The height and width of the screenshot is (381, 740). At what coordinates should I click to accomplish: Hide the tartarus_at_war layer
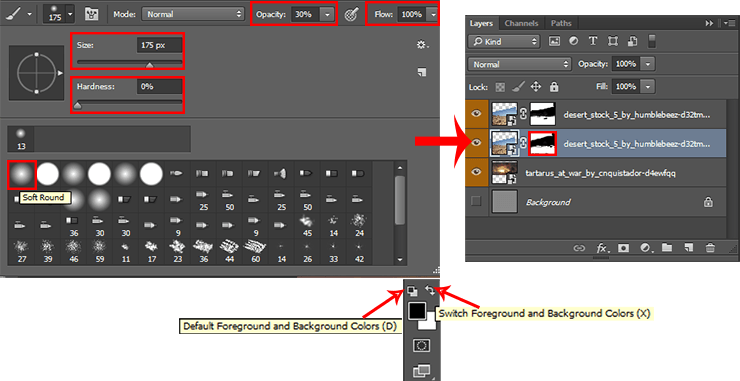pyautogui.click(x=476, y=172)
